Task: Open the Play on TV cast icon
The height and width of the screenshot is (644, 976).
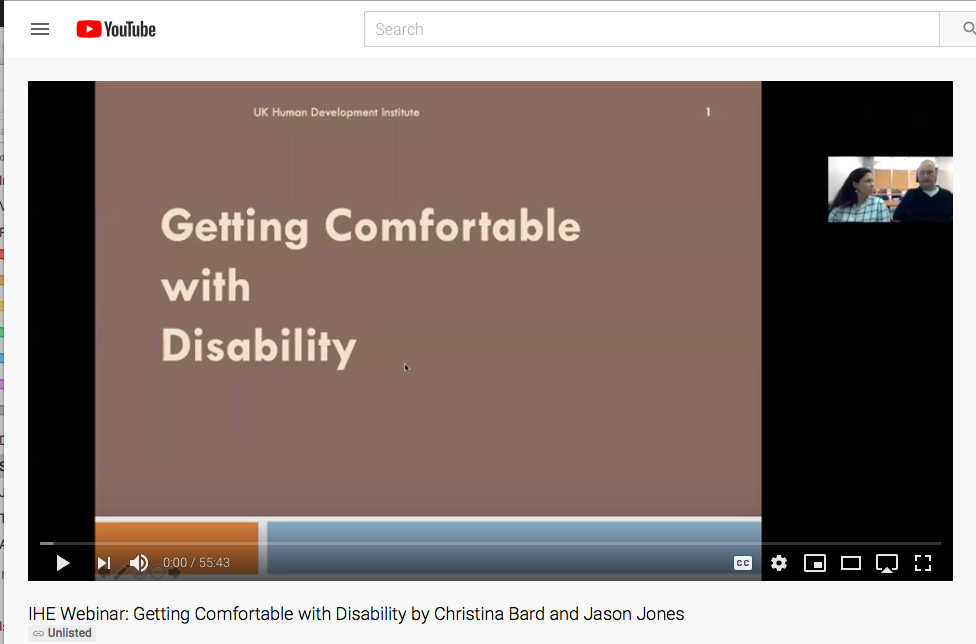Action: click(887, 563)
